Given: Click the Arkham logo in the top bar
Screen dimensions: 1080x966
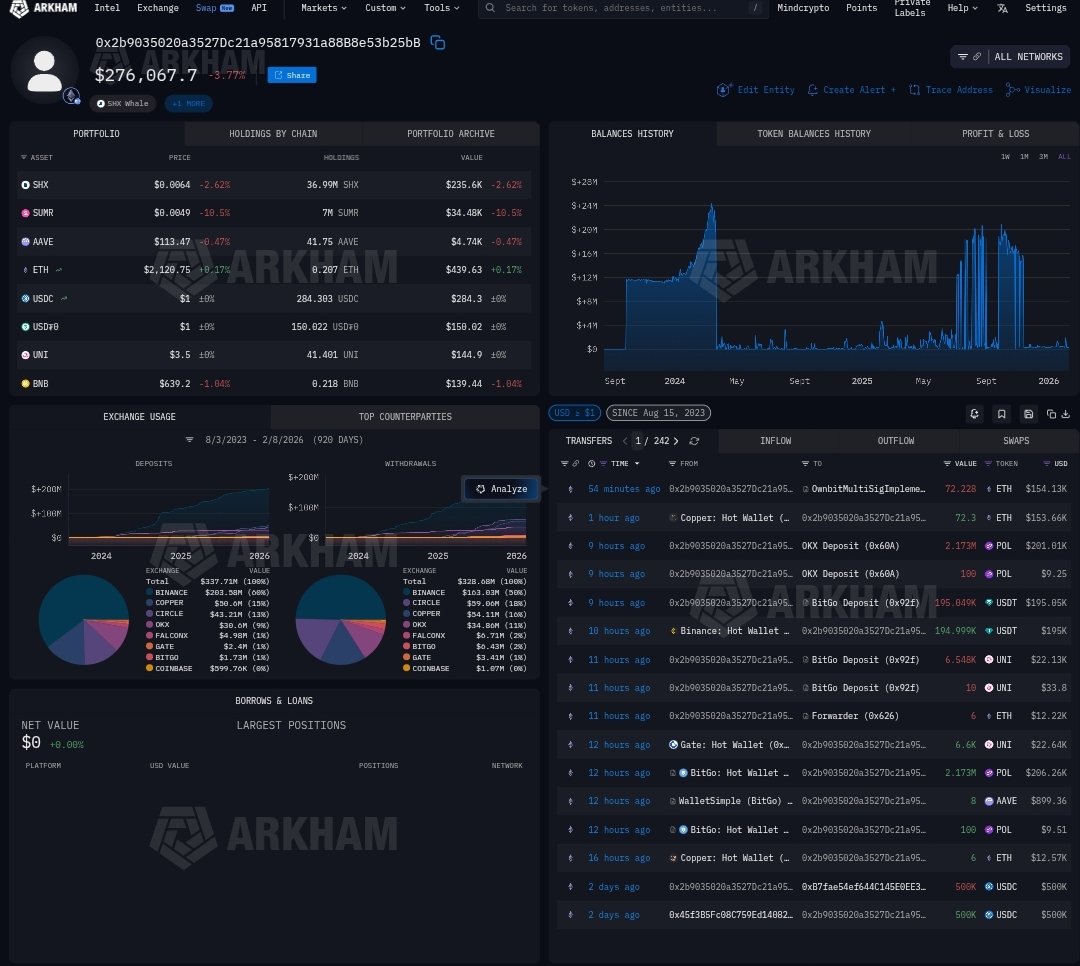Looking at the screenshot, I should tap(43, 8).
